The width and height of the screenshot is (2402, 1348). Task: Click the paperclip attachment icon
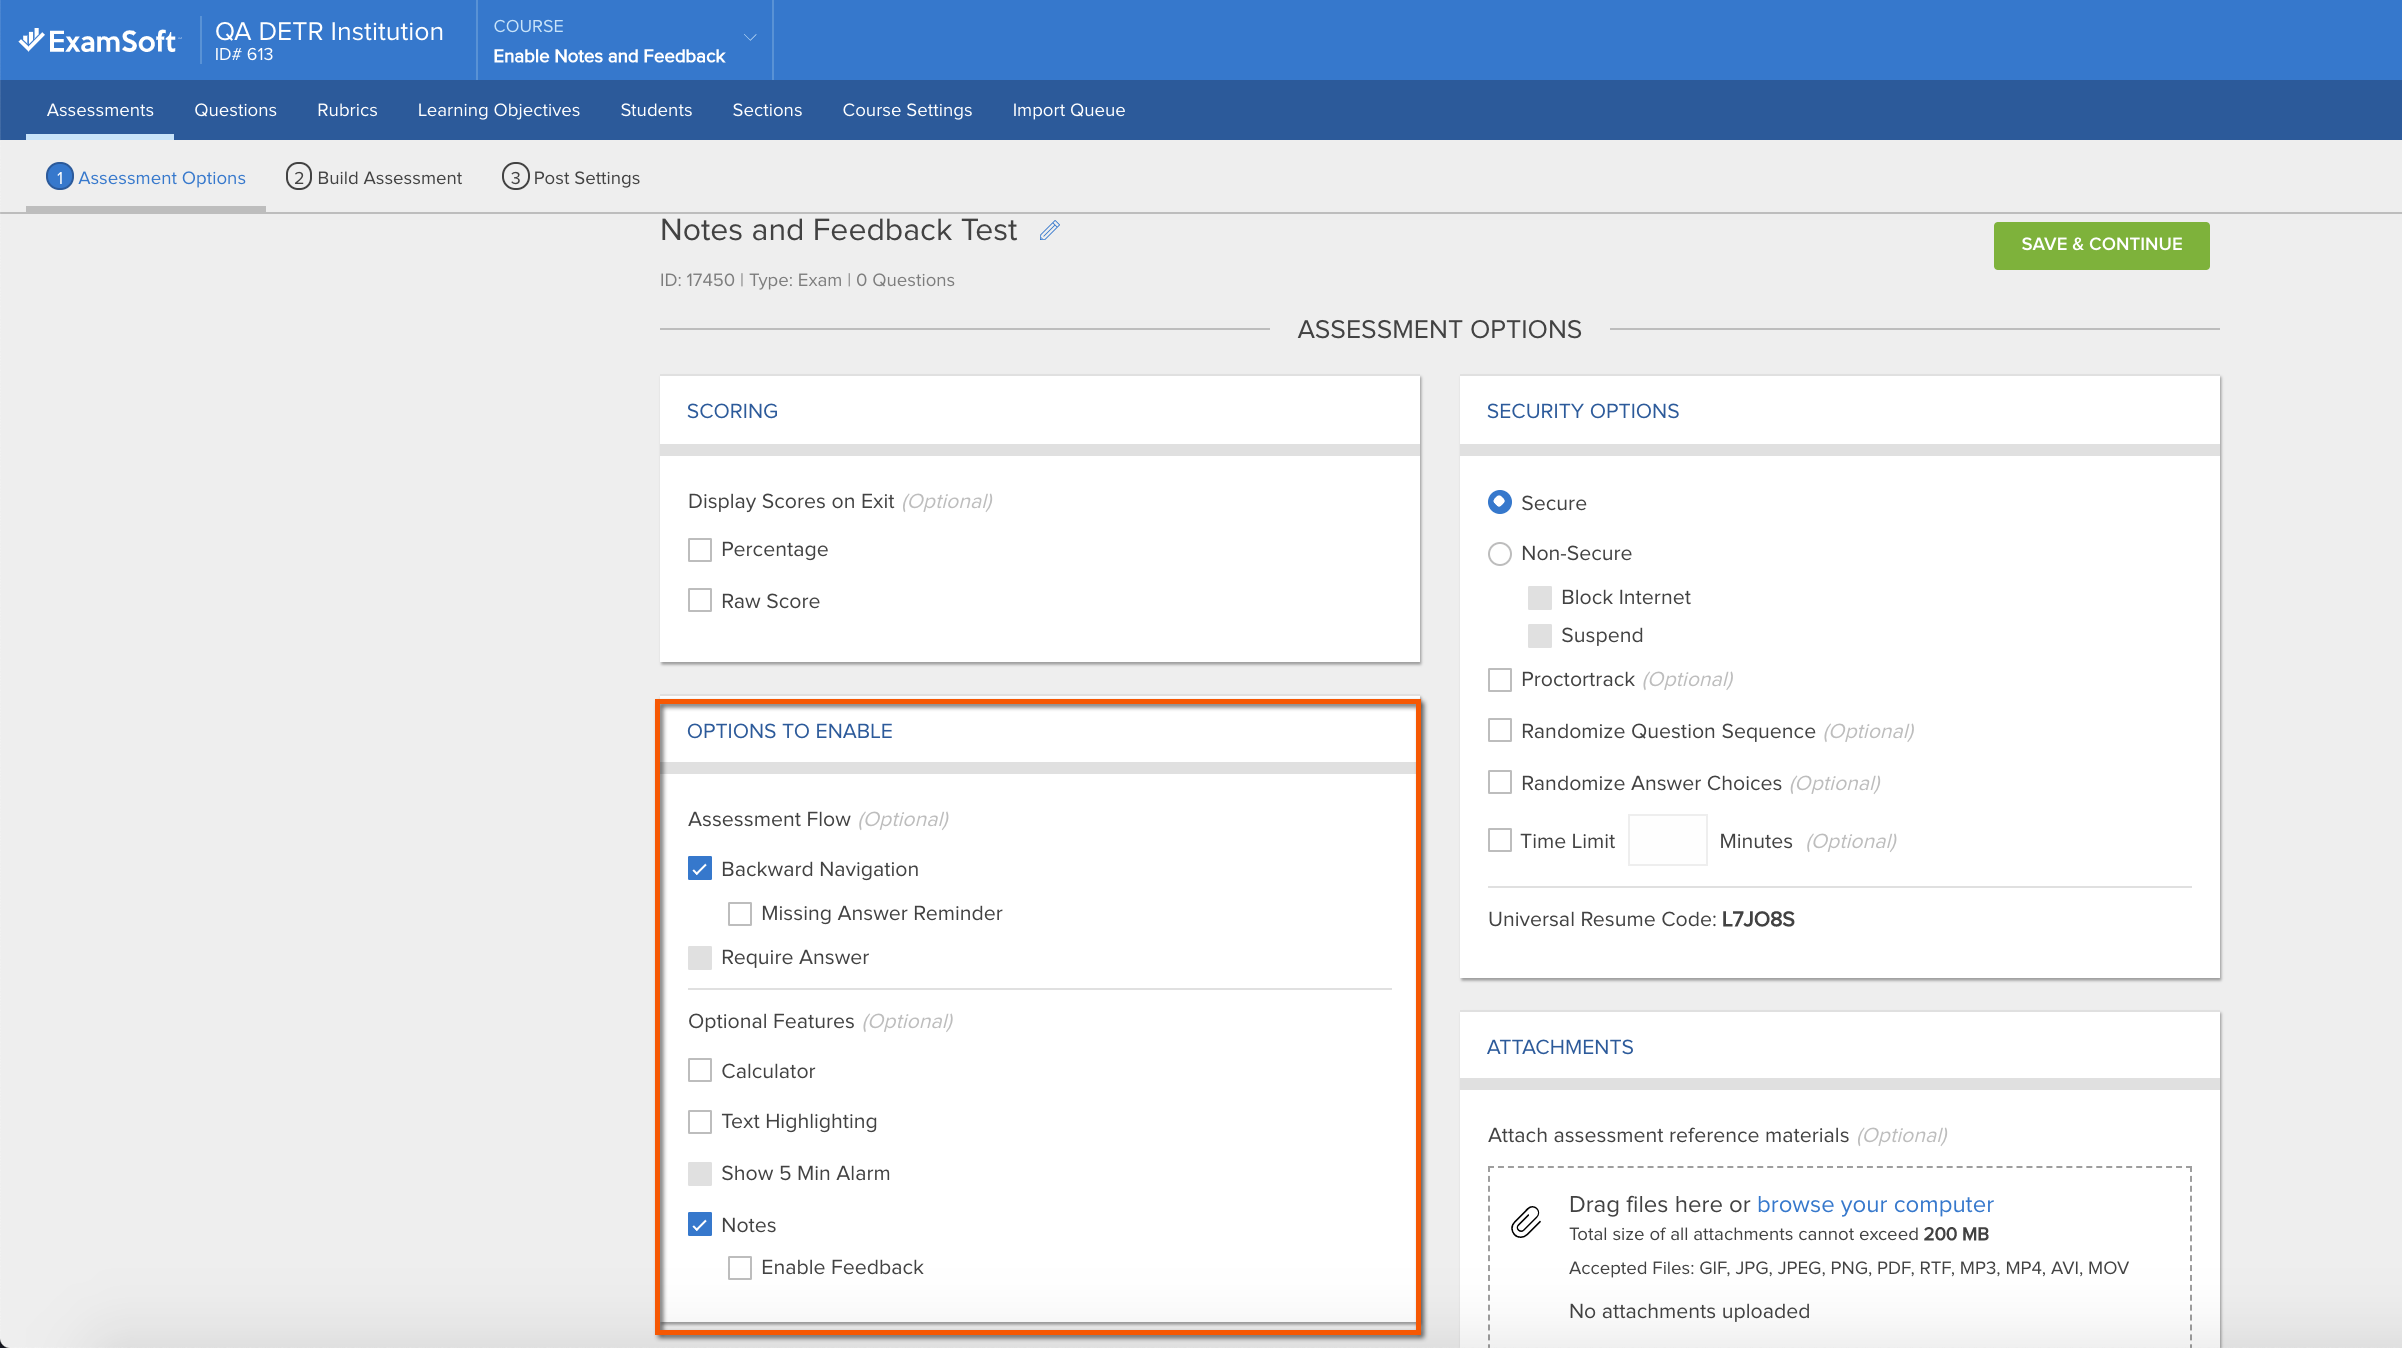coord(1525,1221)
